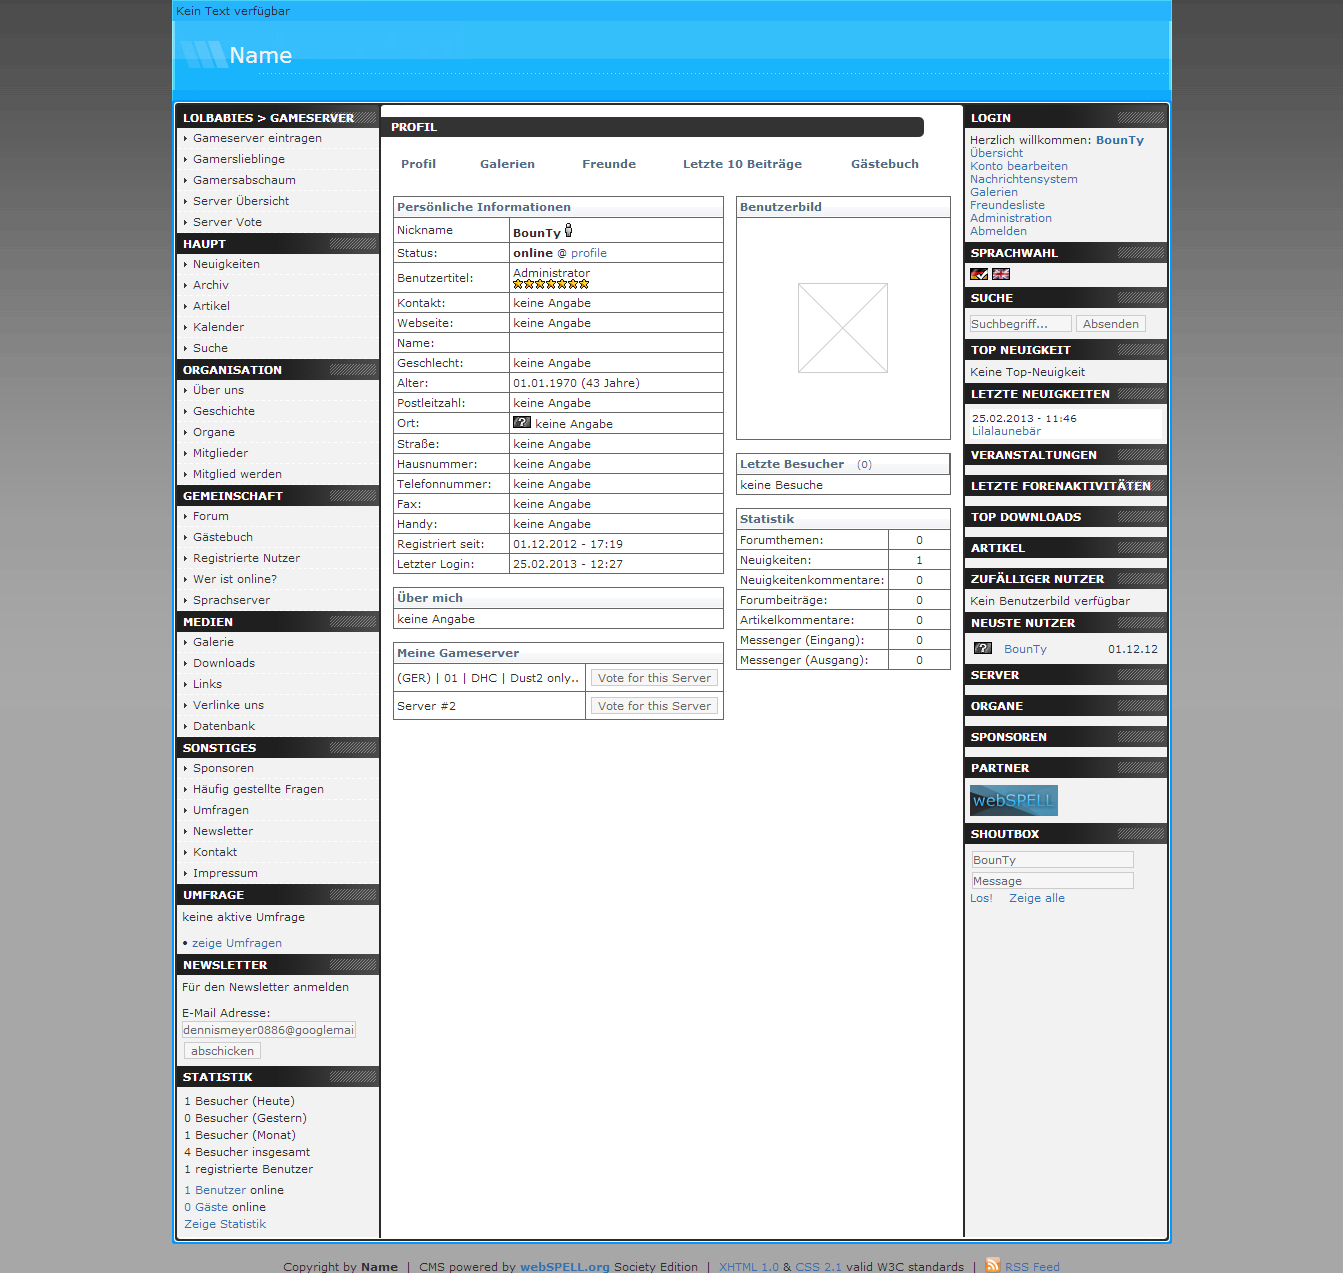Submit the search with Absenden
The height and width of the screenshot is (1273, 1343).
coord(1110,324)
